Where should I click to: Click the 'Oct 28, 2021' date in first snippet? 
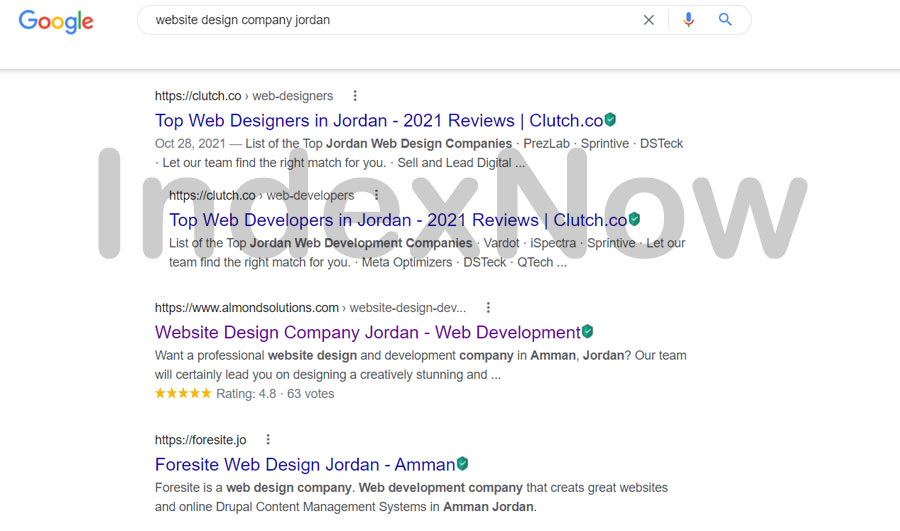click(190, 144)
